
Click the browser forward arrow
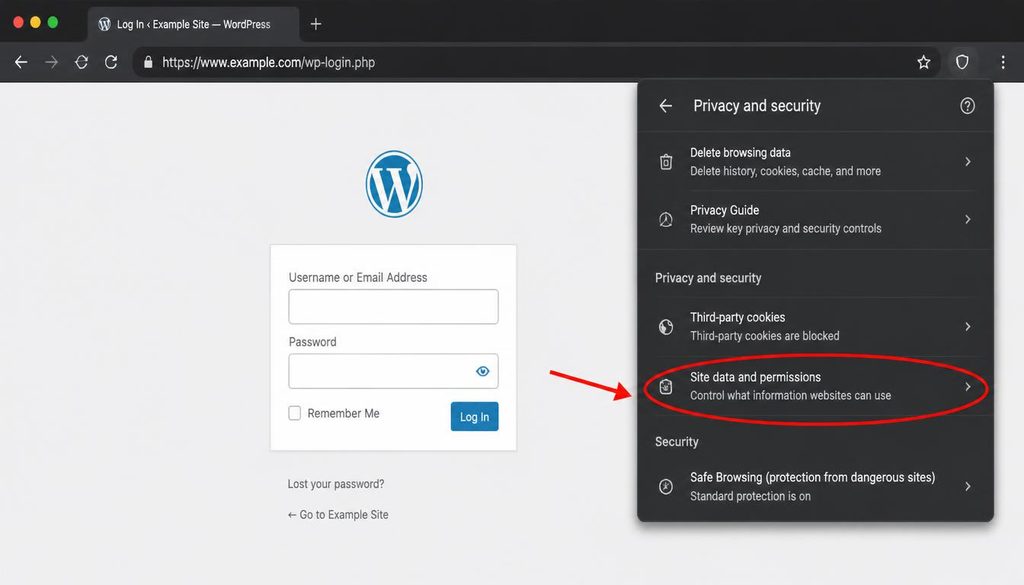[x=51, y=62]
